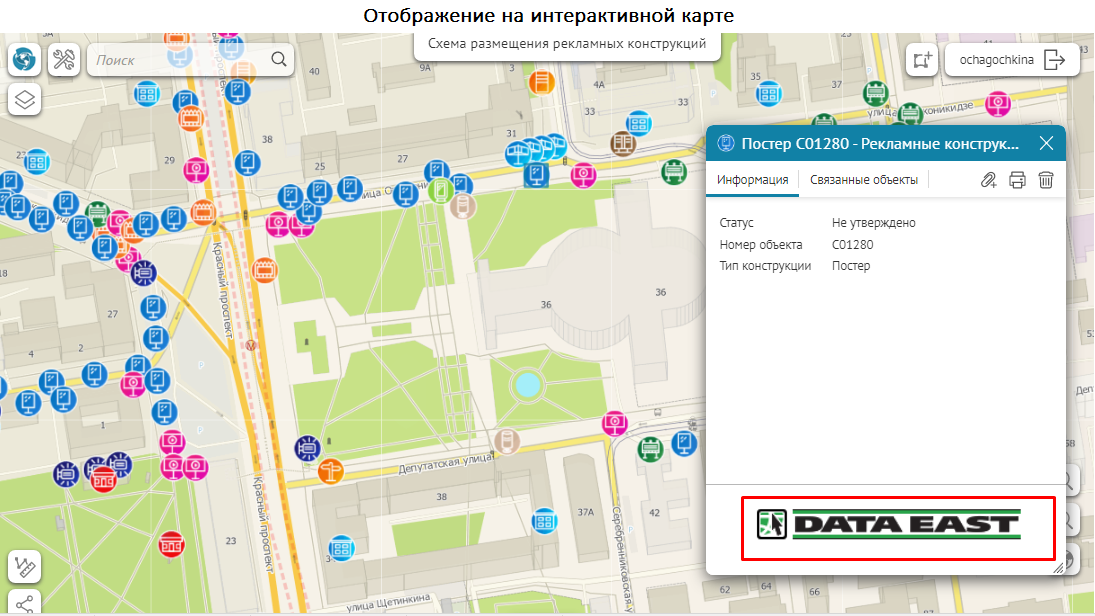
Task: Grab the panel resize handle corner
Action: tap(1057, 567)
